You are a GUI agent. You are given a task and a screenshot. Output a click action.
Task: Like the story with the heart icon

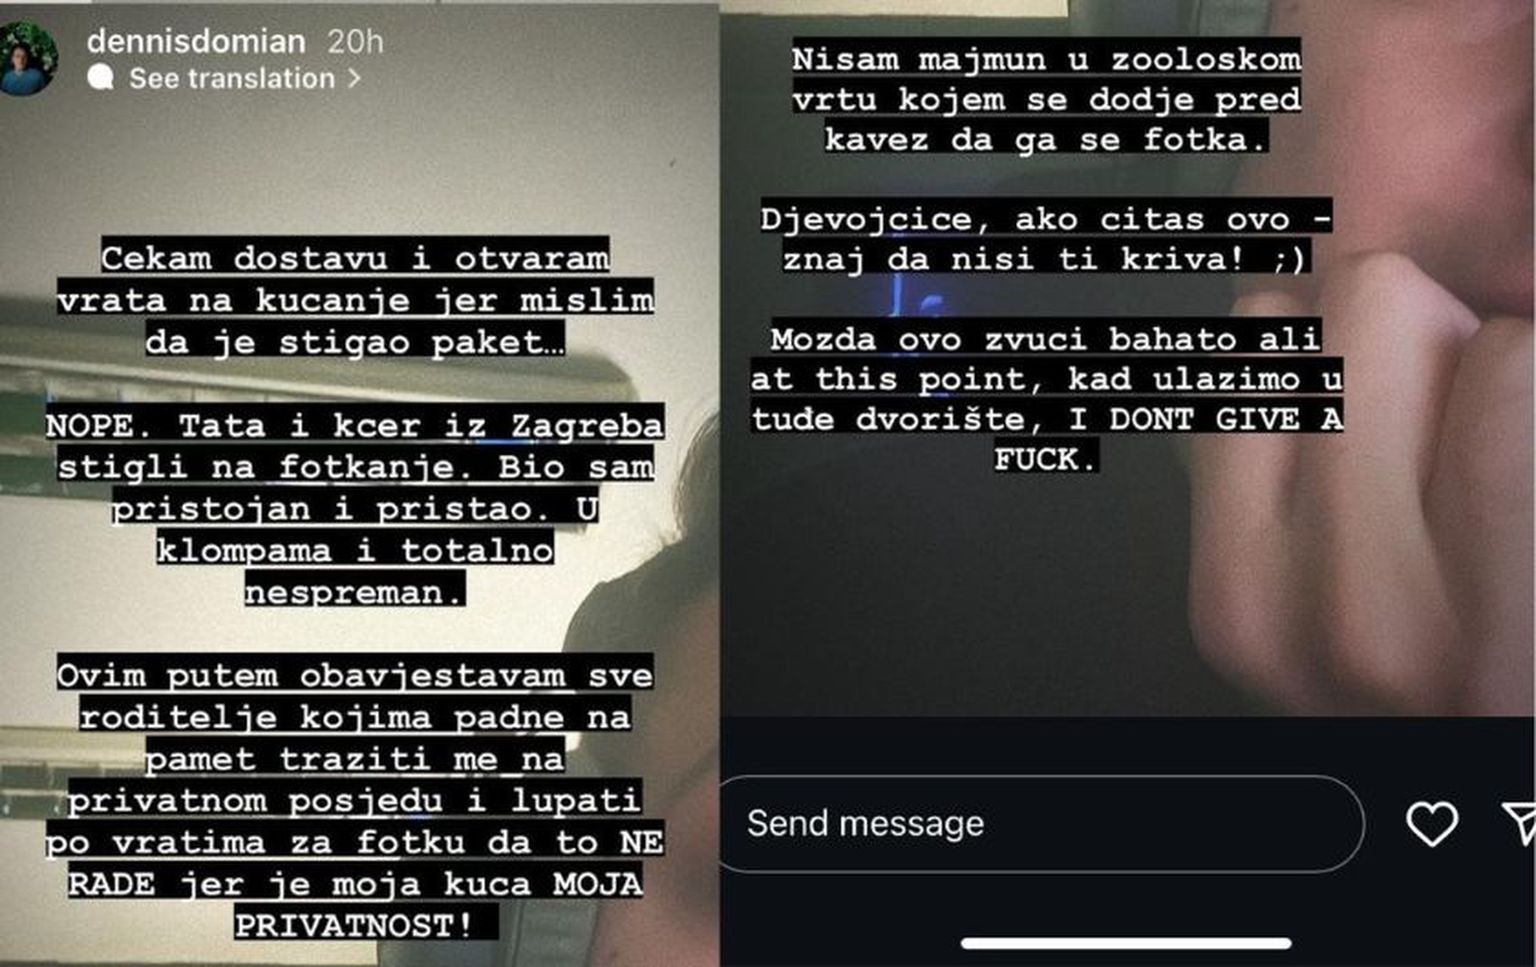pyautogui.click(x=1432, y=824)
